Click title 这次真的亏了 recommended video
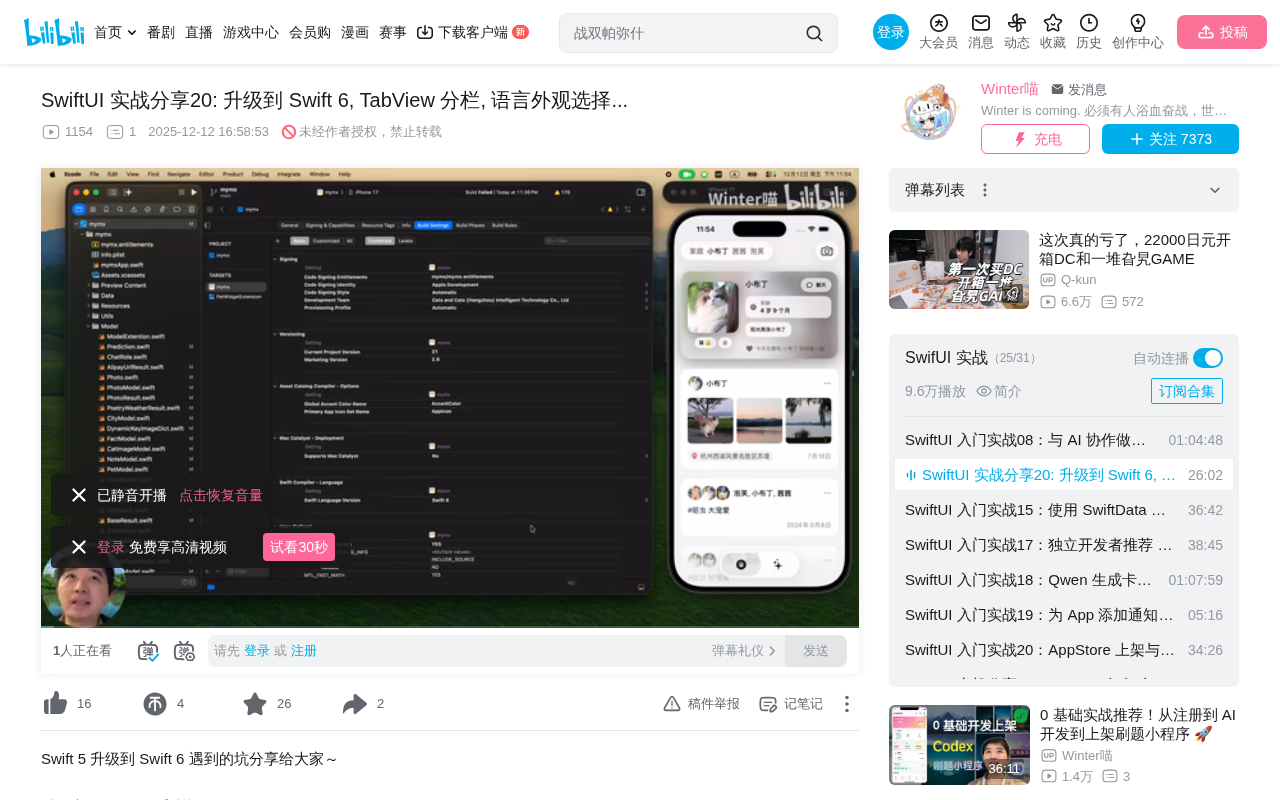This screenshot has width=1280, height=800. 1135,249
